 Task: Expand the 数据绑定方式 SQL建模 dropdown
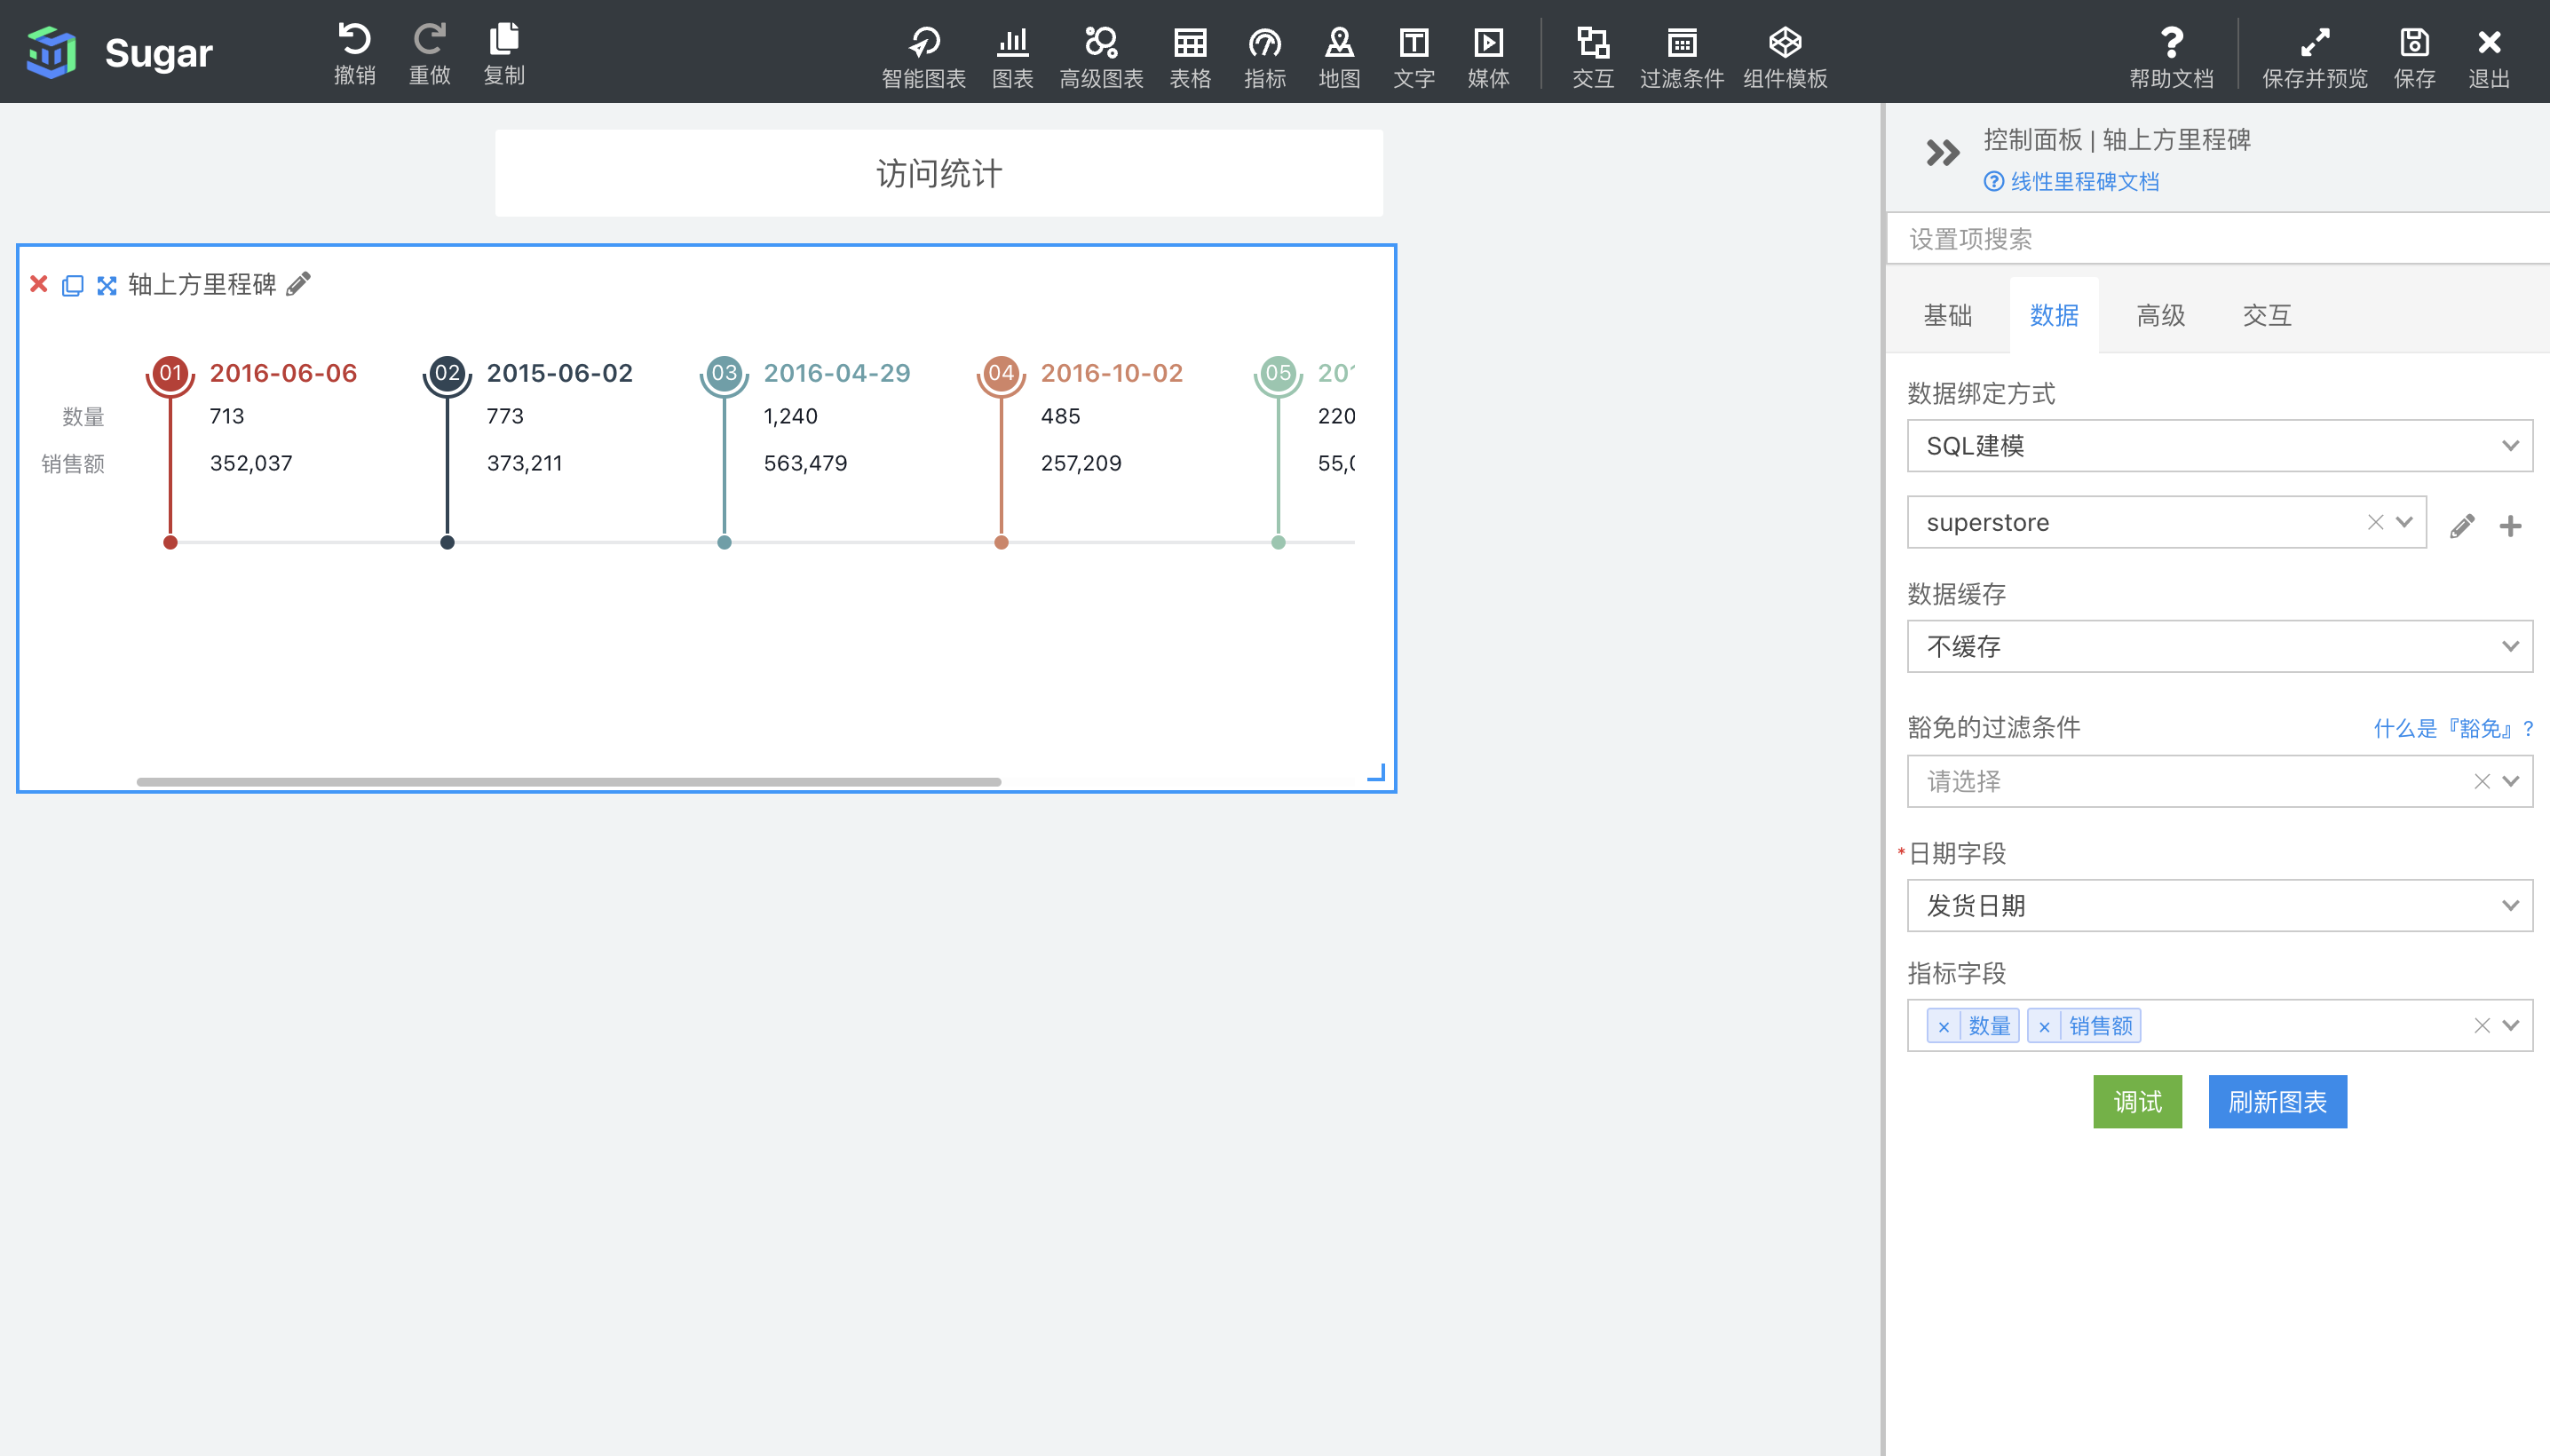[2219, 446]
